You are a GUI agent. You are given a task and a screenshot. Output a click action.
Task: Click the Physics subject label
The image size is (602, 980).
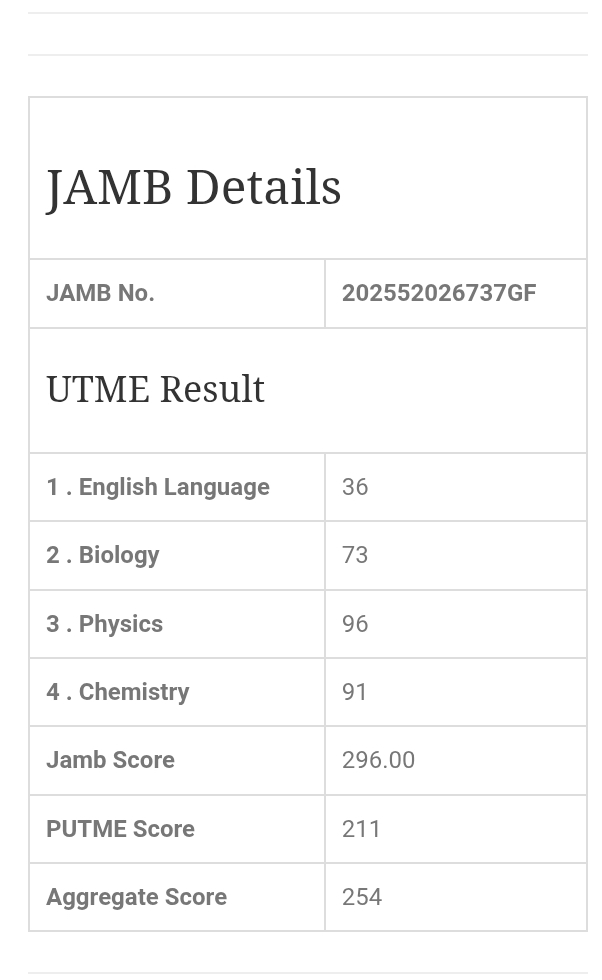tap(105, 624)
